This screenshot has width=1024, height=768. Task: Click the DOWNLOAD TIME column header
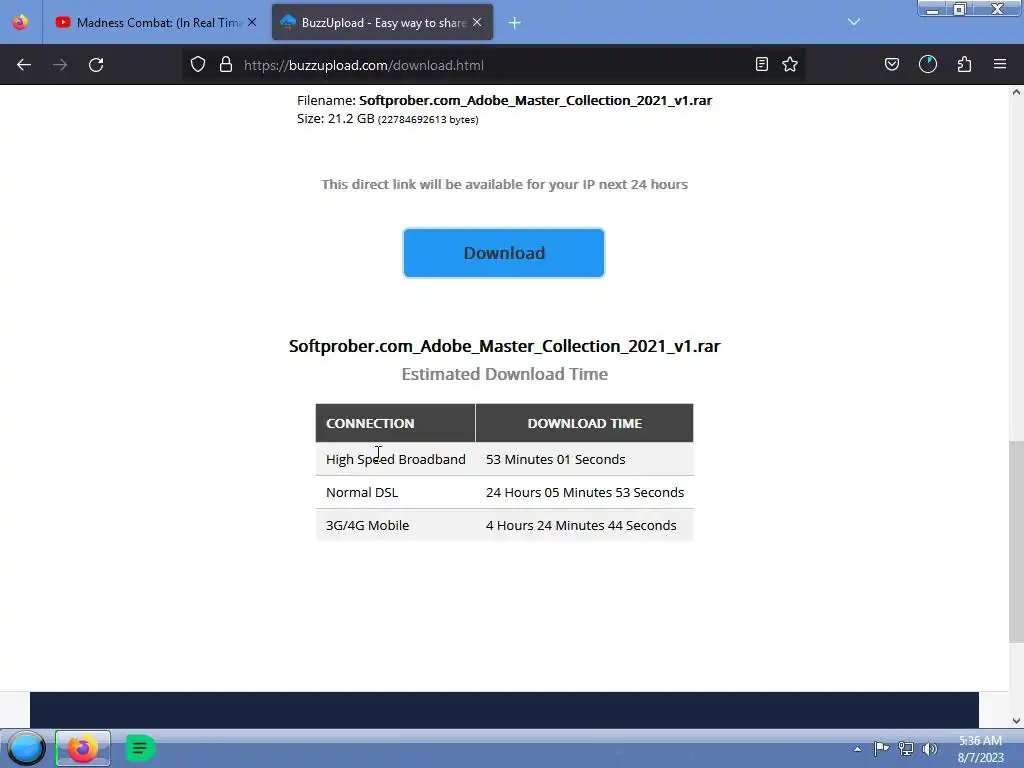click(x=584, y=423)
